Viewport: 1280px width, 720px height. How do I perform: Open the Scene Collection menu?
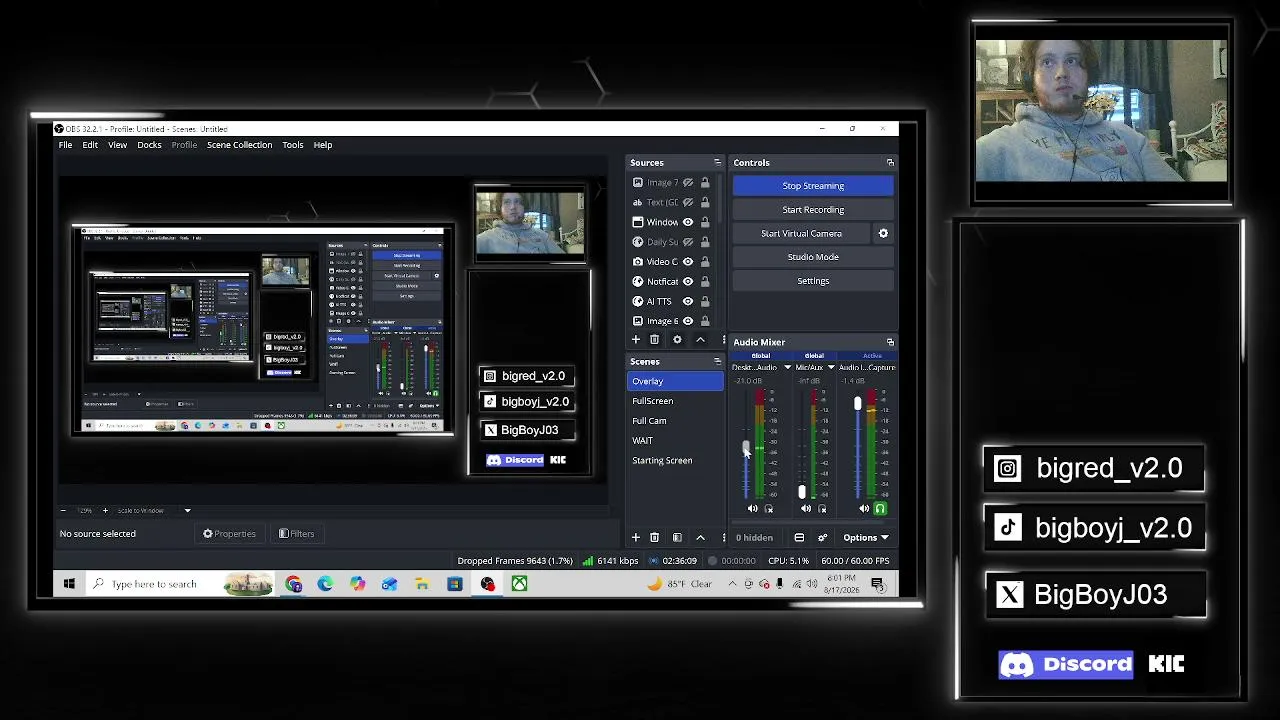tap(239, 145)
